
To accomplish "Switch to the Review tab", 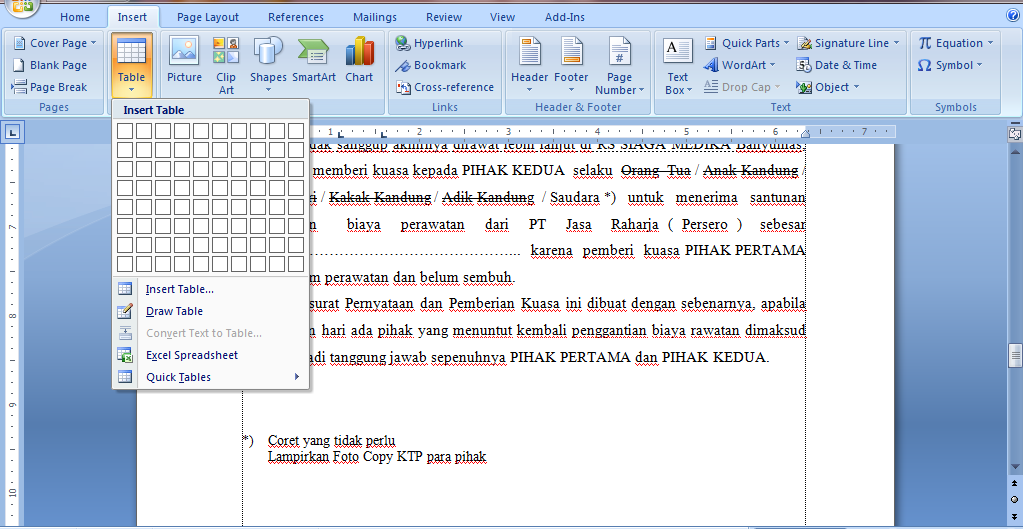I will (444, 17).
